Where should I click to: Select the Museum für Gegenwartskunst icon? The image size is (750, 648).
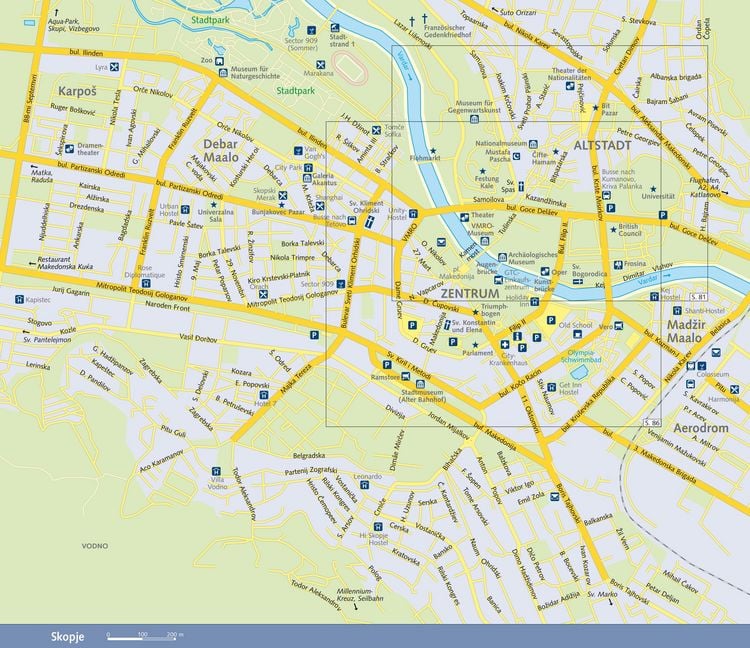pos(474,120)
